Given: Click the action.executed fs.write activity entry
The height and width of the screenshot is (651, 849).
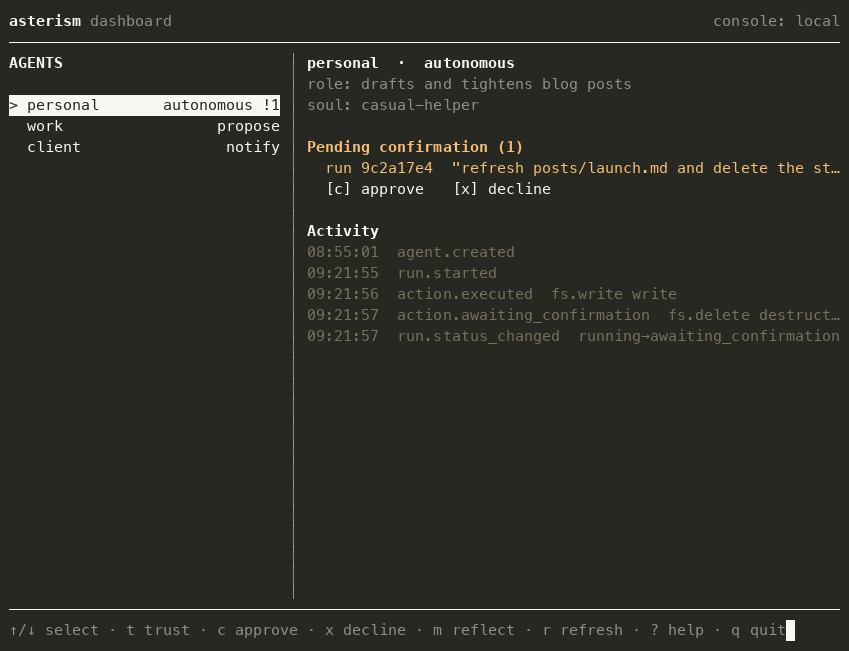Looking at the screenshot, I should click(492, 294).
